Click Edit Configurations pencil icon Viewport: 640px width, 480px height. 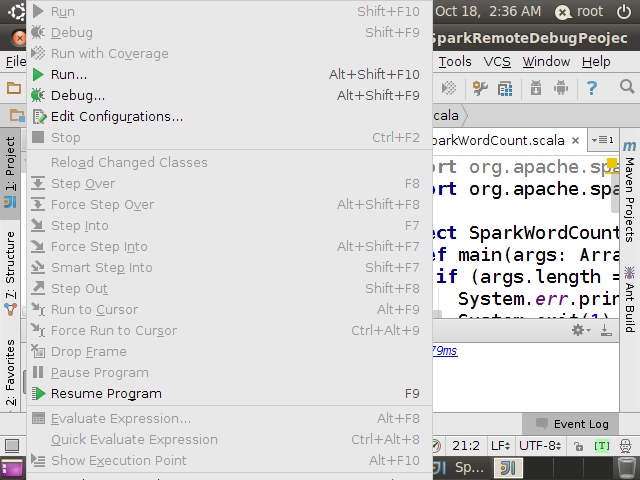click(39, 117)
